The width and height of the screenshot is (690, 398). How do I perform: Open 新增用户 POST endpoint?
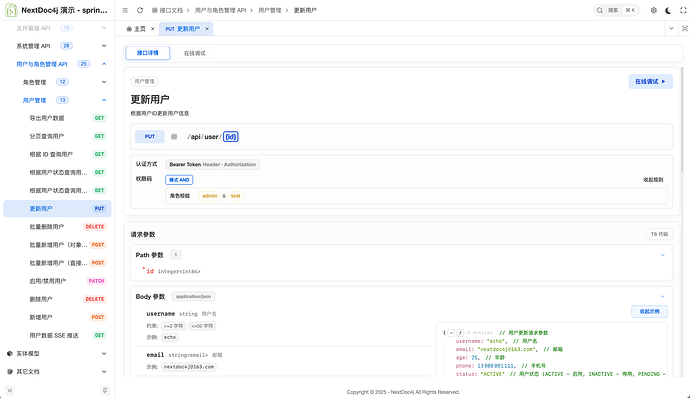coord(57,317)
